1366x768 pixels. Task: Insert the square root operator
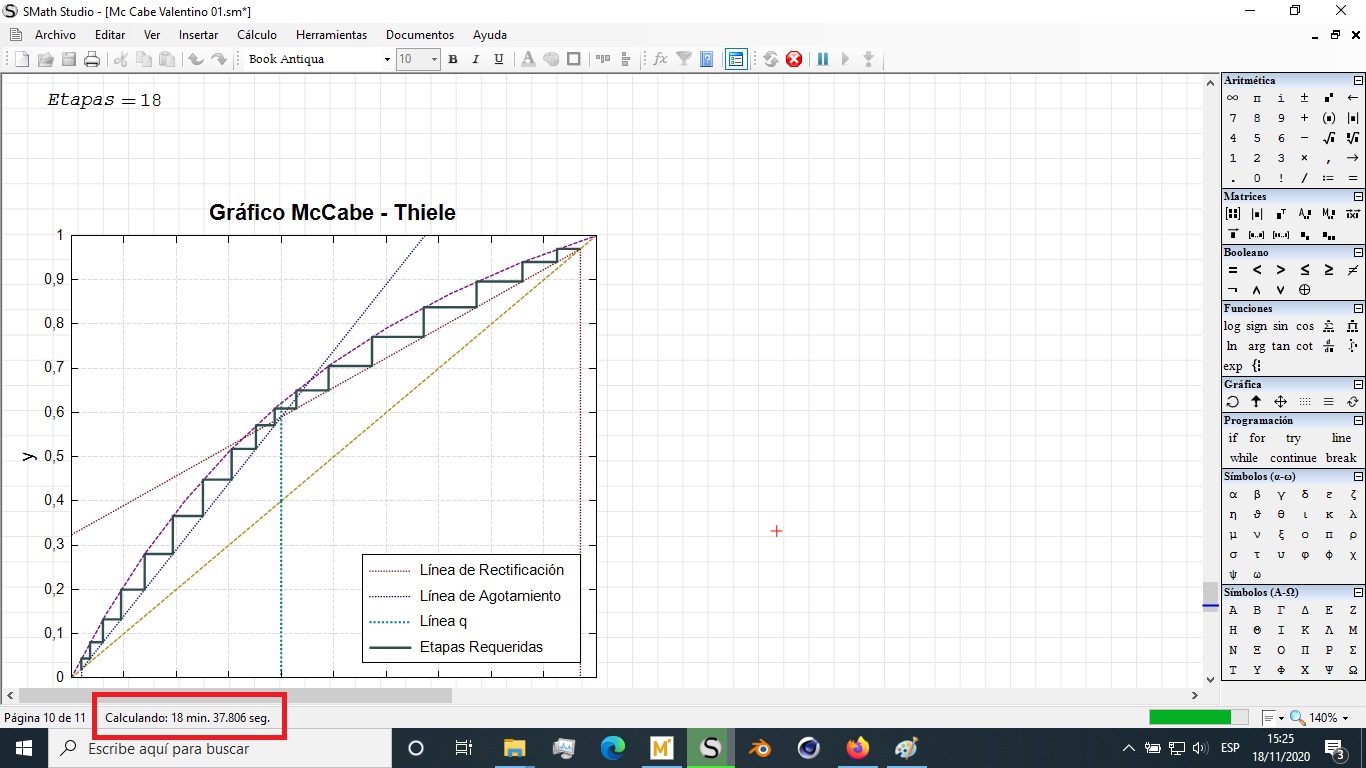click(1329, 138)
